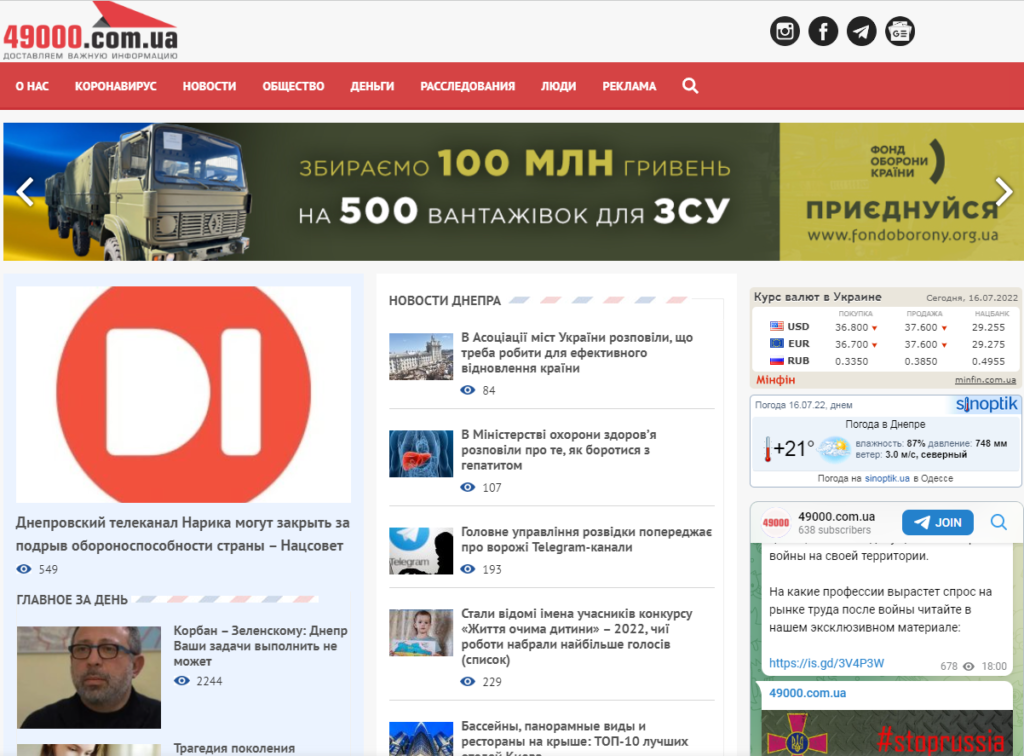Click eye views icon showing 229
The height and width of the screenshot is (756, 1024).
(468, 681)
